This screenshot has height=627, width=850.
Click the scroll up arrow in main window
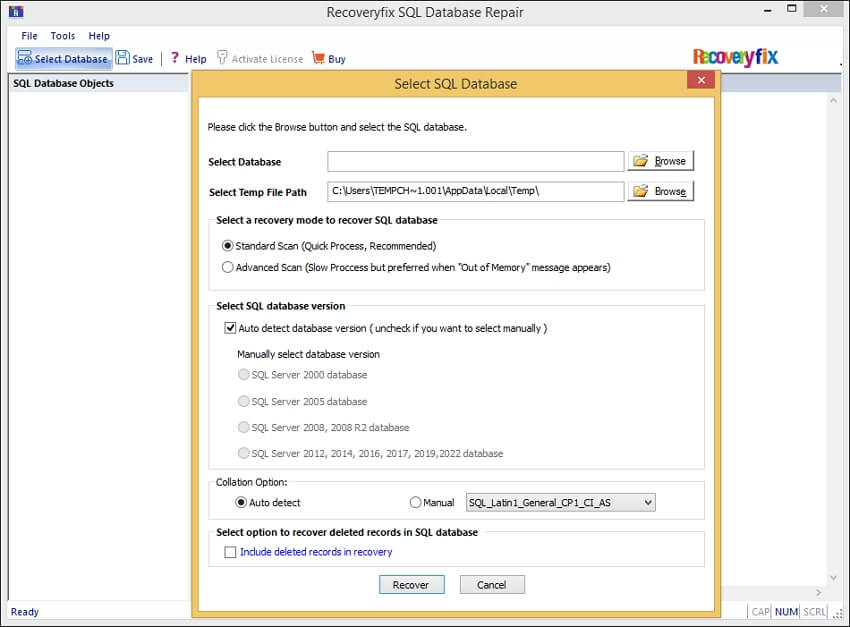(833, 101)
